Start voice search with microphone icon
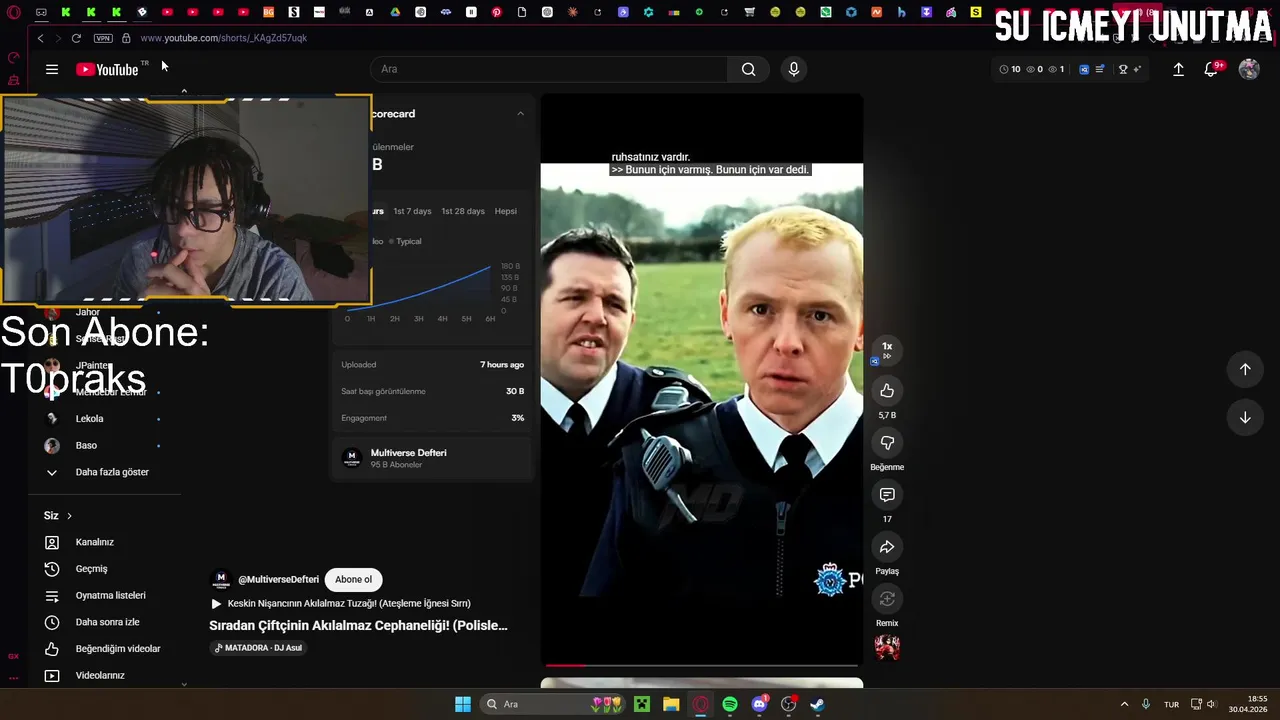1280x720 pixels. (x=794, y=69)
